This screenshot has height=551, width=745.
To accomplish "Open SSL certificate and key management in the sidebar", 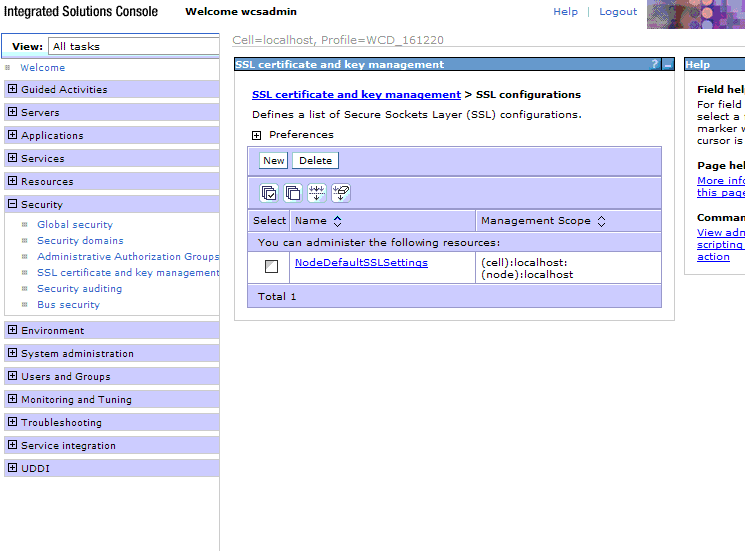I will [128, 273].
